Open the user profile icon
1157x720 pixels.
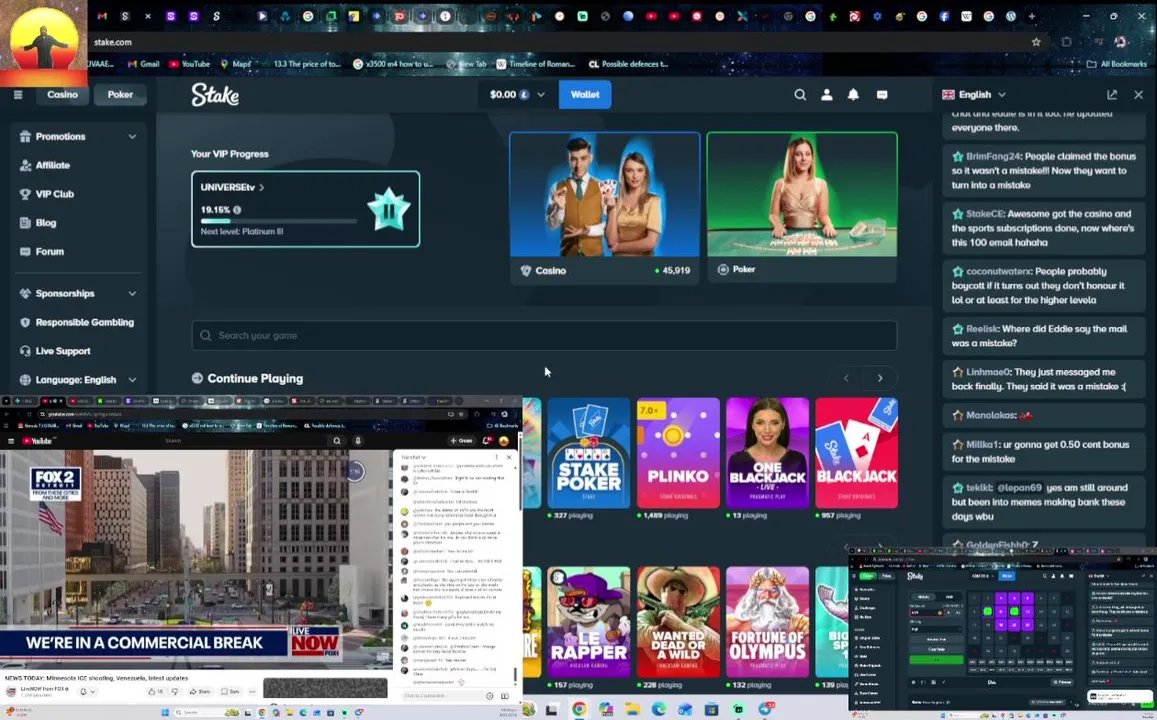point(826,94)
